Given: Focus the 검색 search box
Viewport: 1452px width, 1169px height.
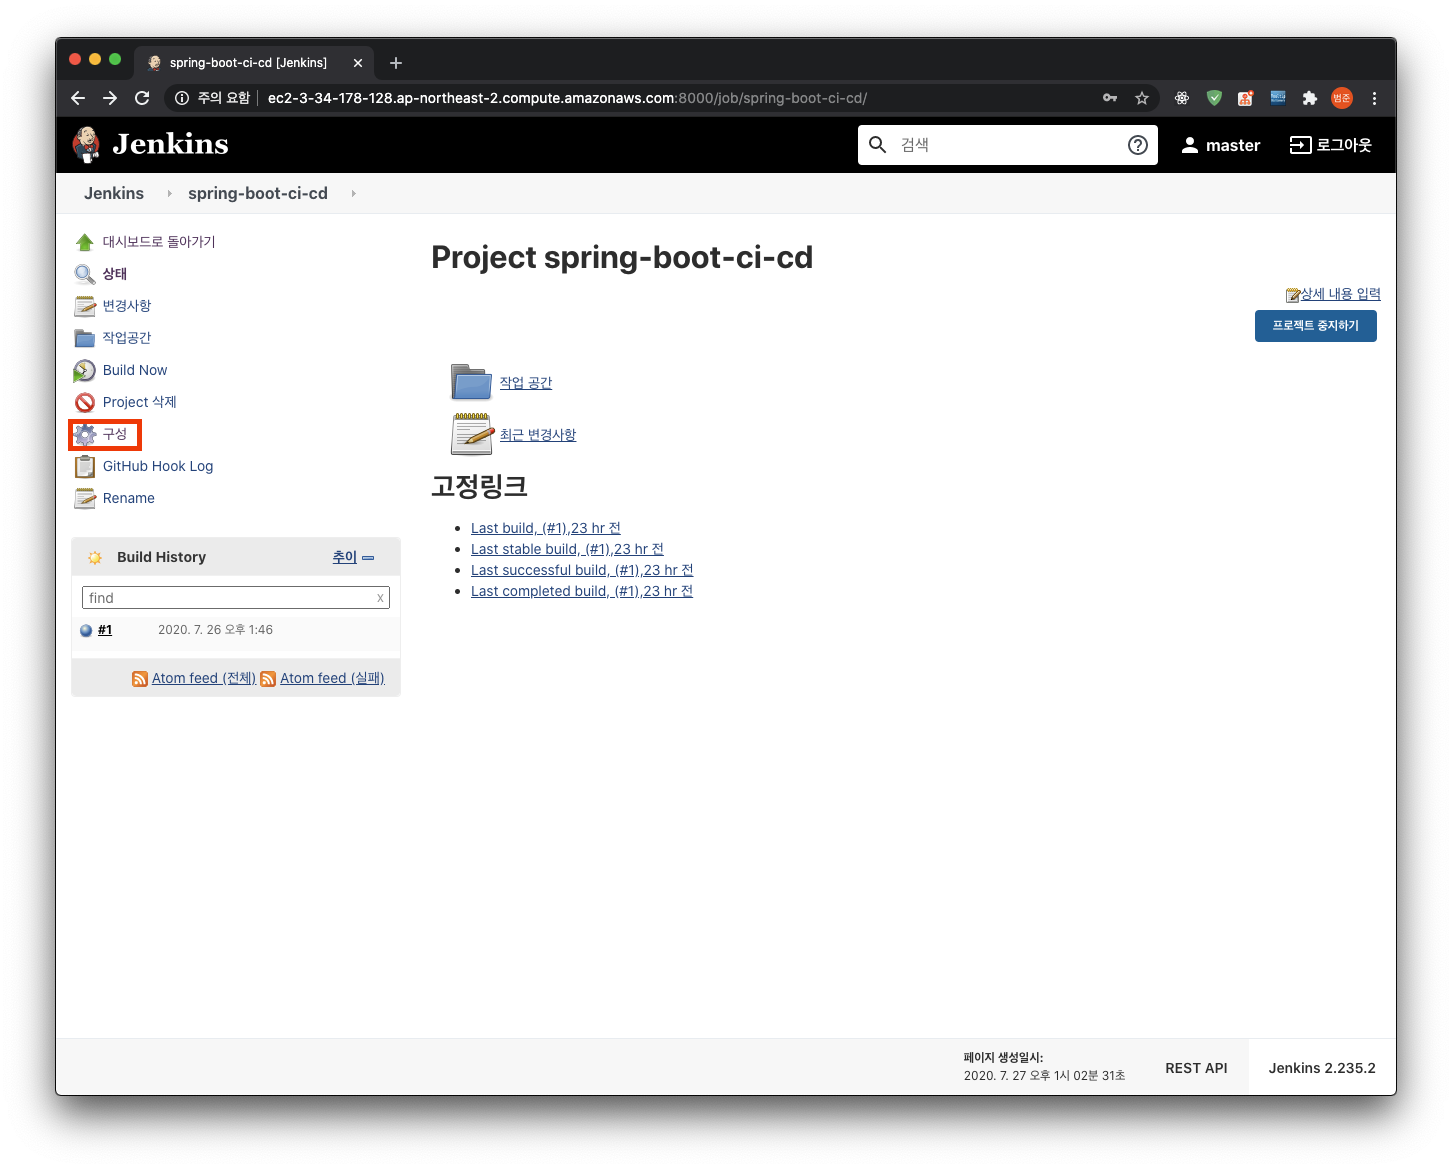Looking at the screenshot, I should click(x=1008, y=145).
